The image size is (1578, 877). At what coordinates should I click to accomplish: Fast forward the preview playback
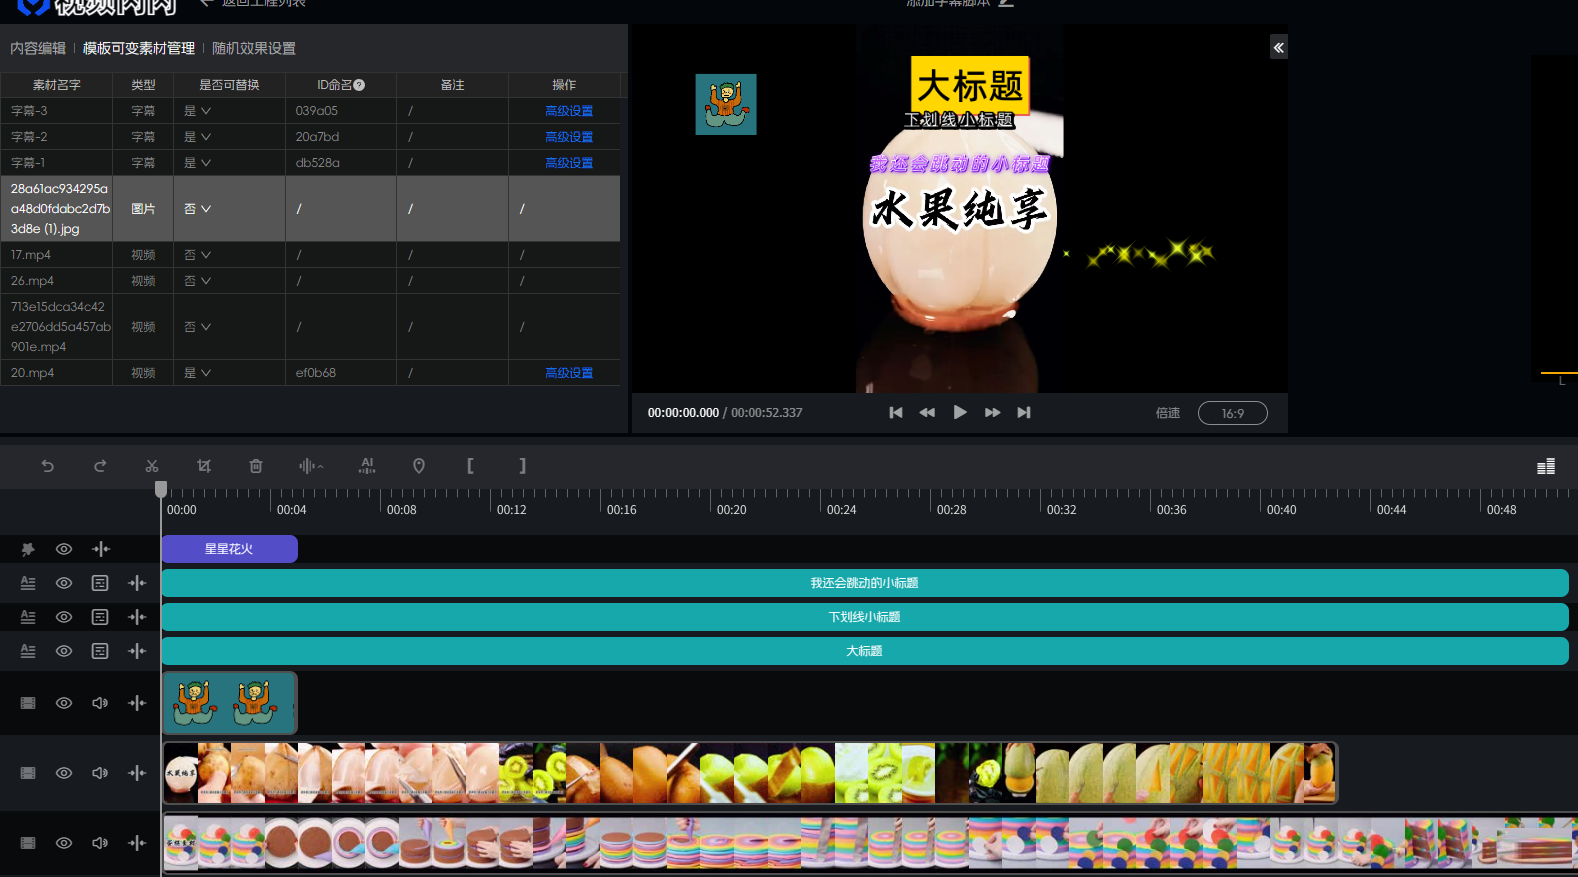pos(992,412)
